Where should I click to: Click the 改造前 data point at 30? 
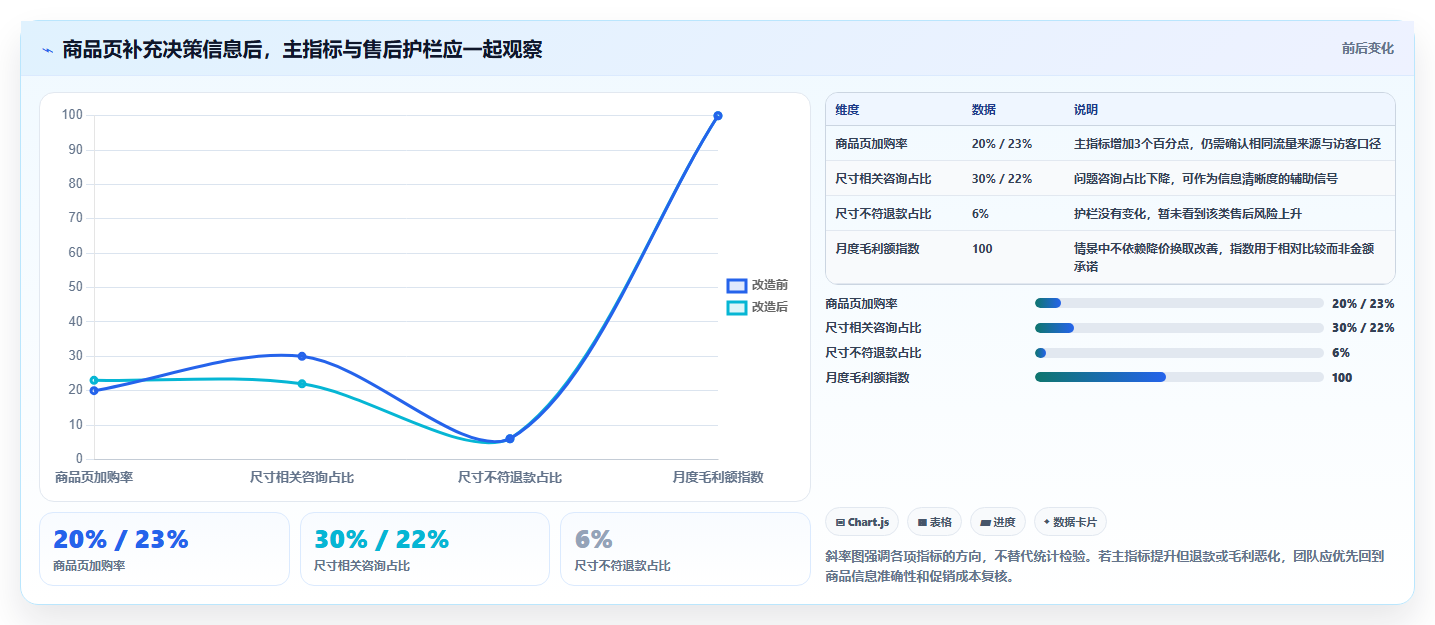[302, 356]
